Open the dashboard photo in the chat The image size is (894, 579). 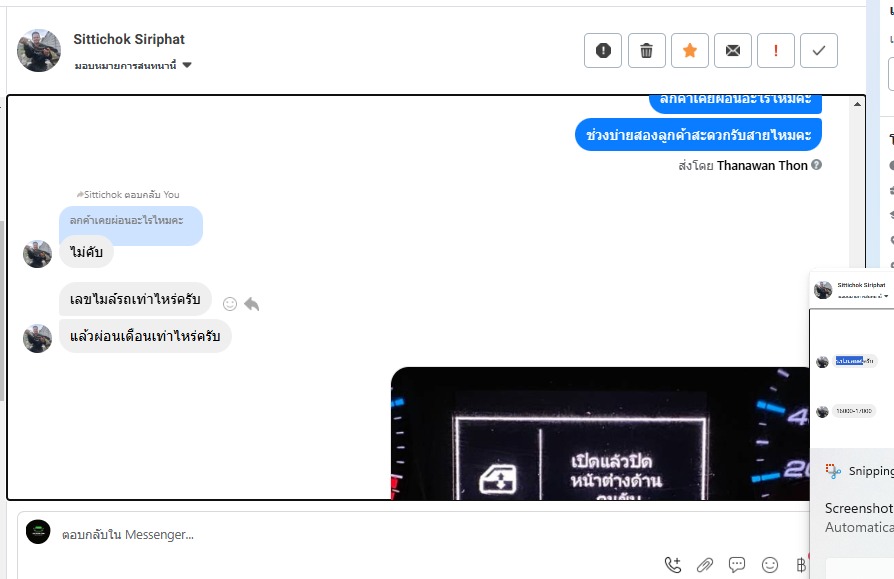pyautogui.click(x=600, y=434)
